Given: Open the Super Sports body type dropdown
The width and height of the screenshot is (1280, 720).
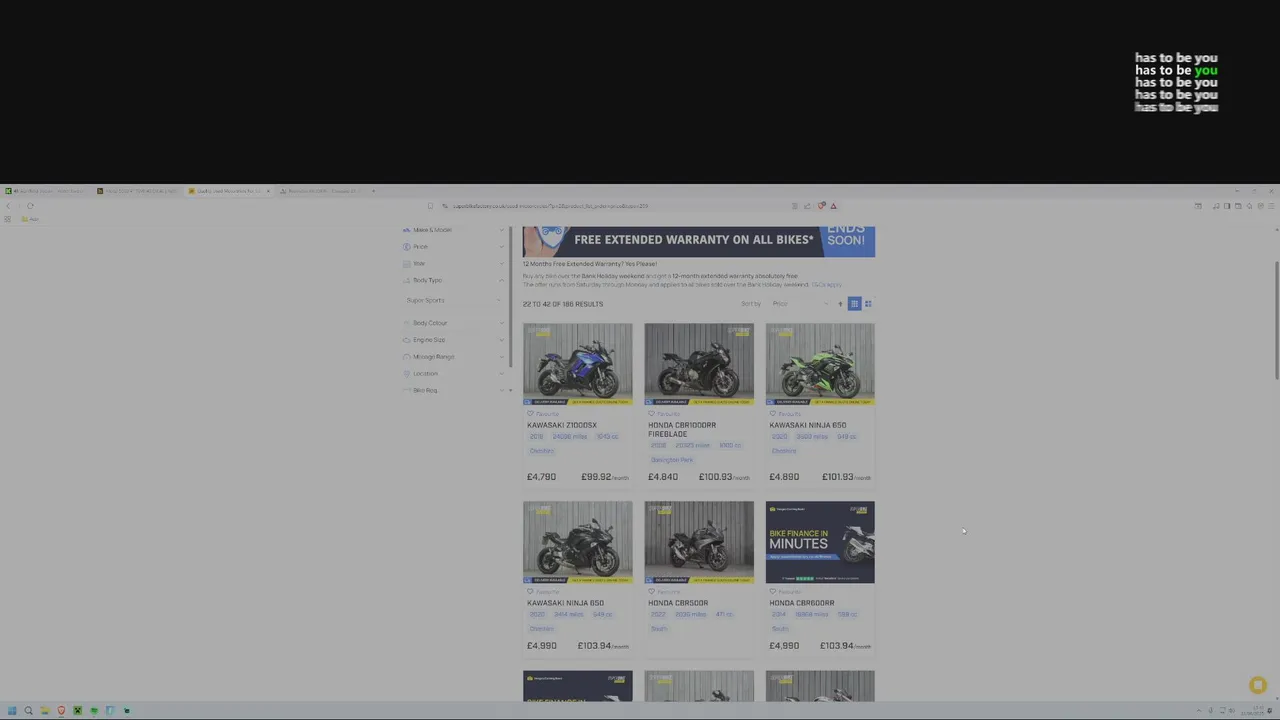Looking at the screenshot, I should pyautogui.click(x=455, y=300).
